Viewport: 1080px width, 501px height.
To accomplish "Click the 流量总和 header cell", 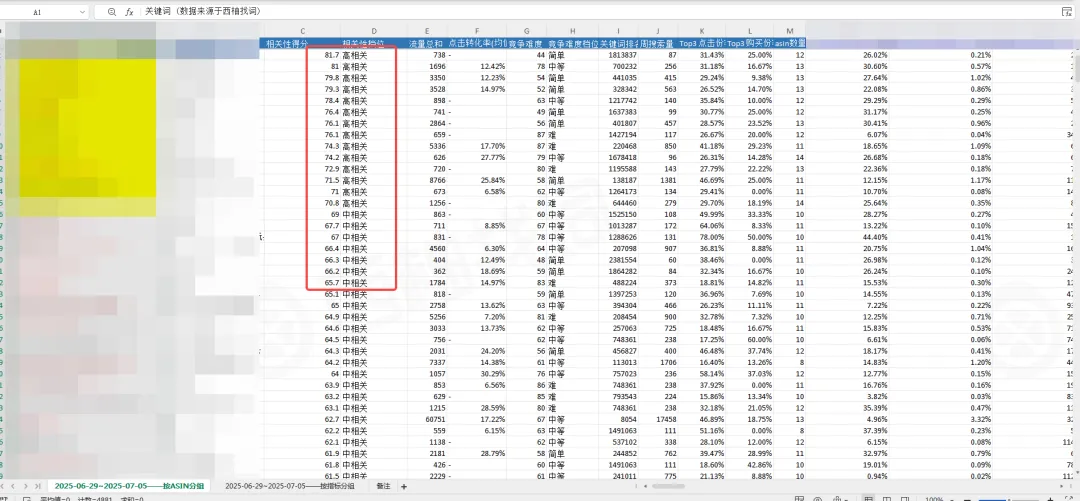I will (427, 43).
